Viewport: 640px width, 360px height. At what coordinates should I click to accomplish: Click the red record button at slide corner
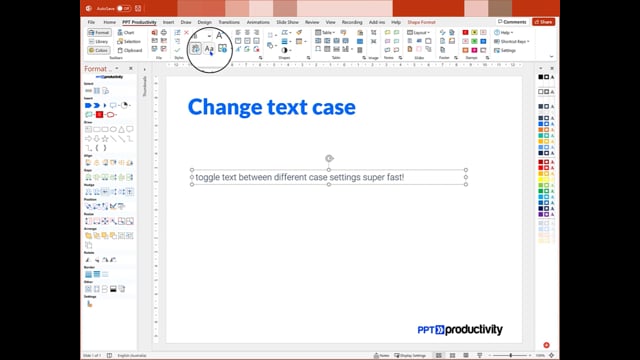point(546,345)
